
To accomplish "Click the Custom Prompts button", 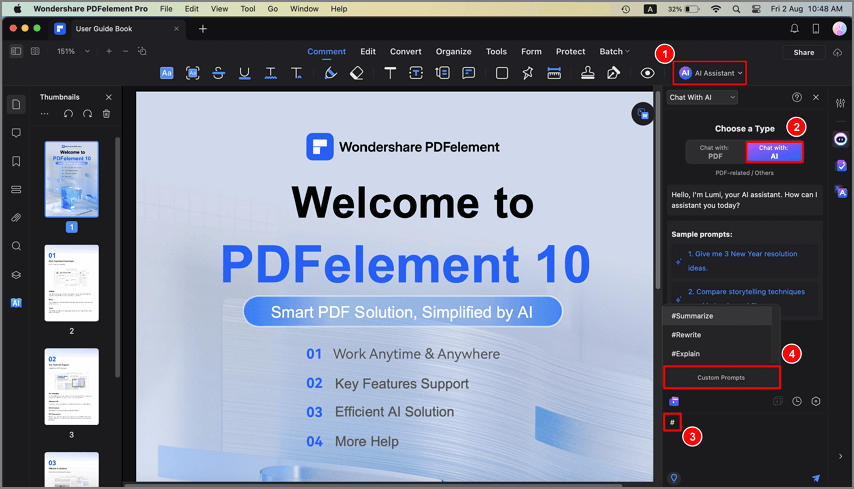I will tap(721, 377).
